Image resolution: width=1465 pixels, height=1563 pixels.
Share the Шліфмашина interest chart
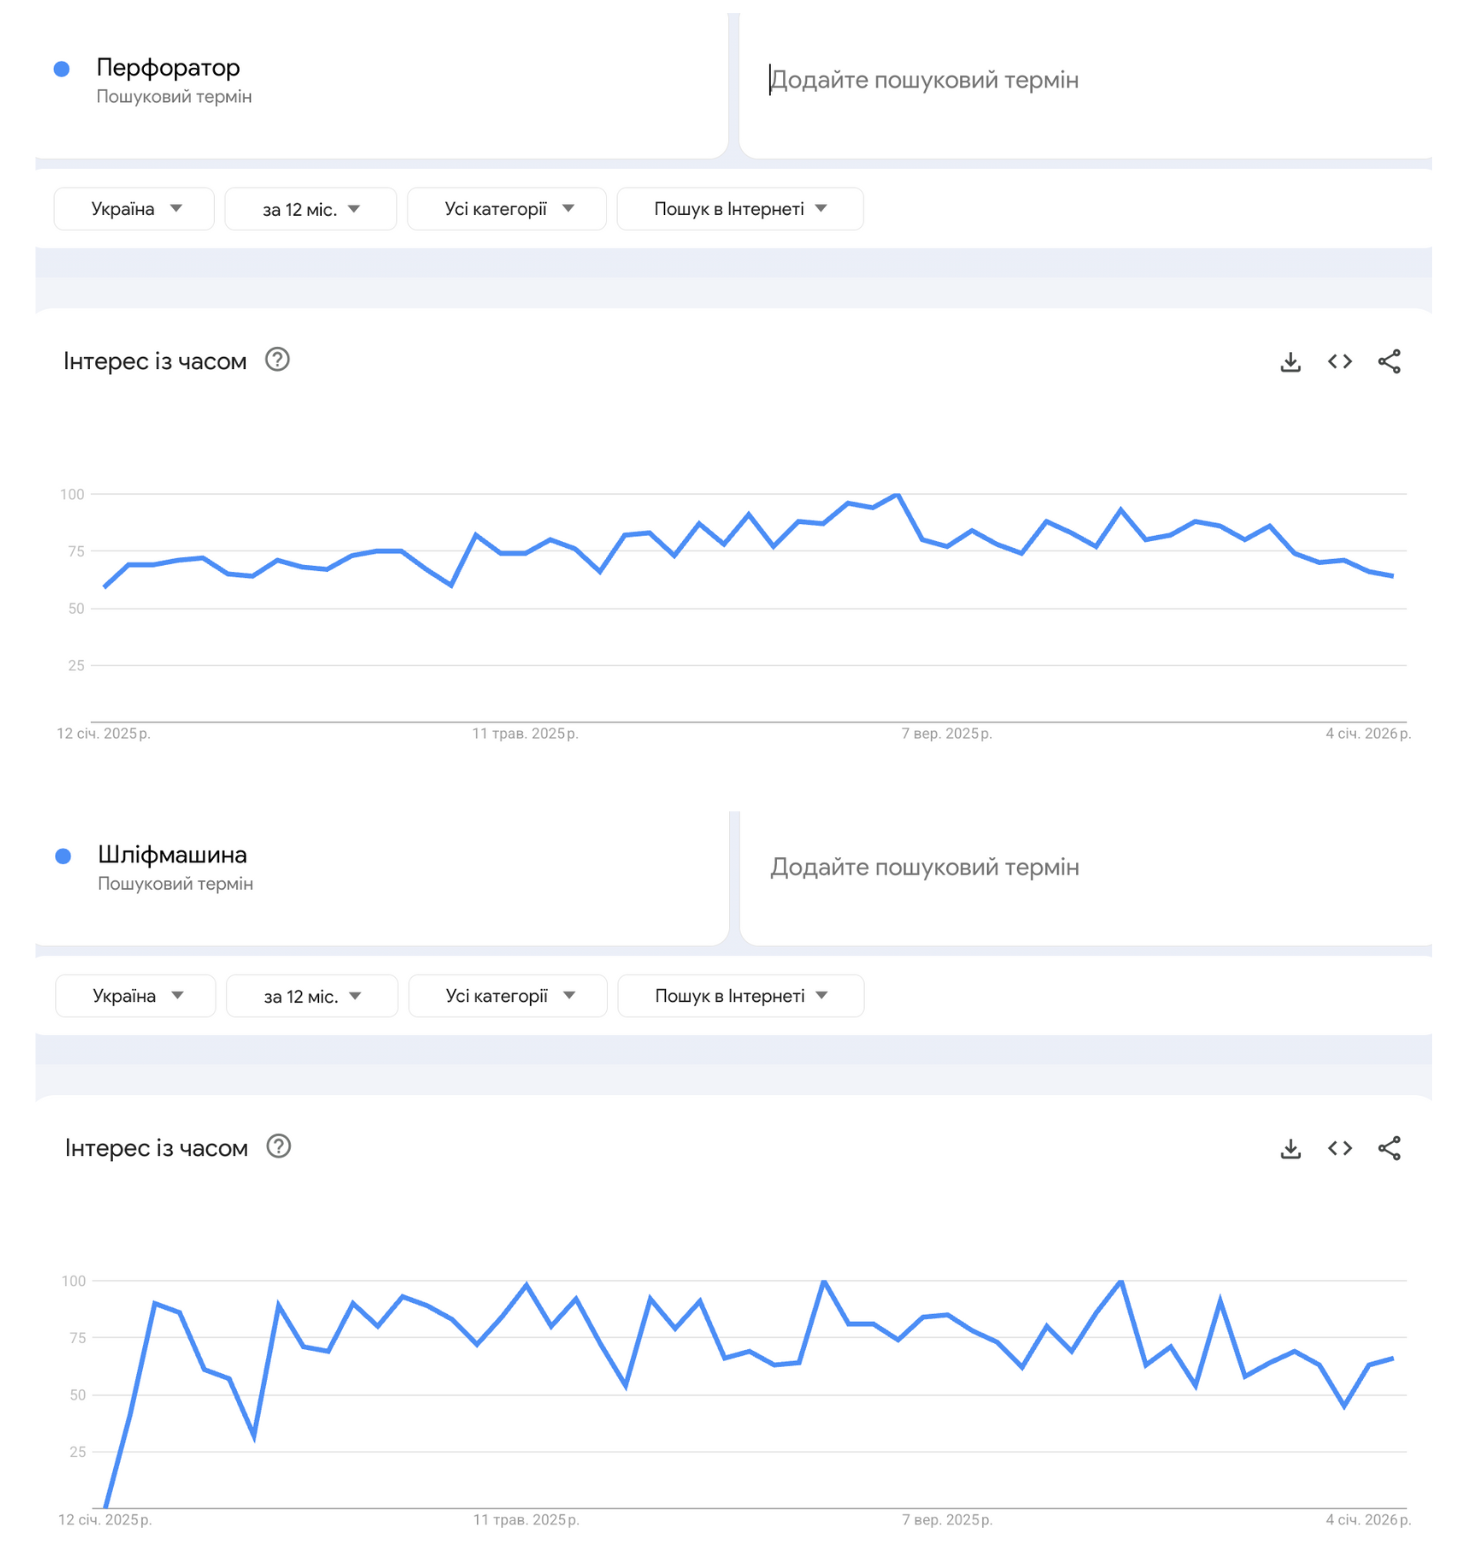1390,1148
